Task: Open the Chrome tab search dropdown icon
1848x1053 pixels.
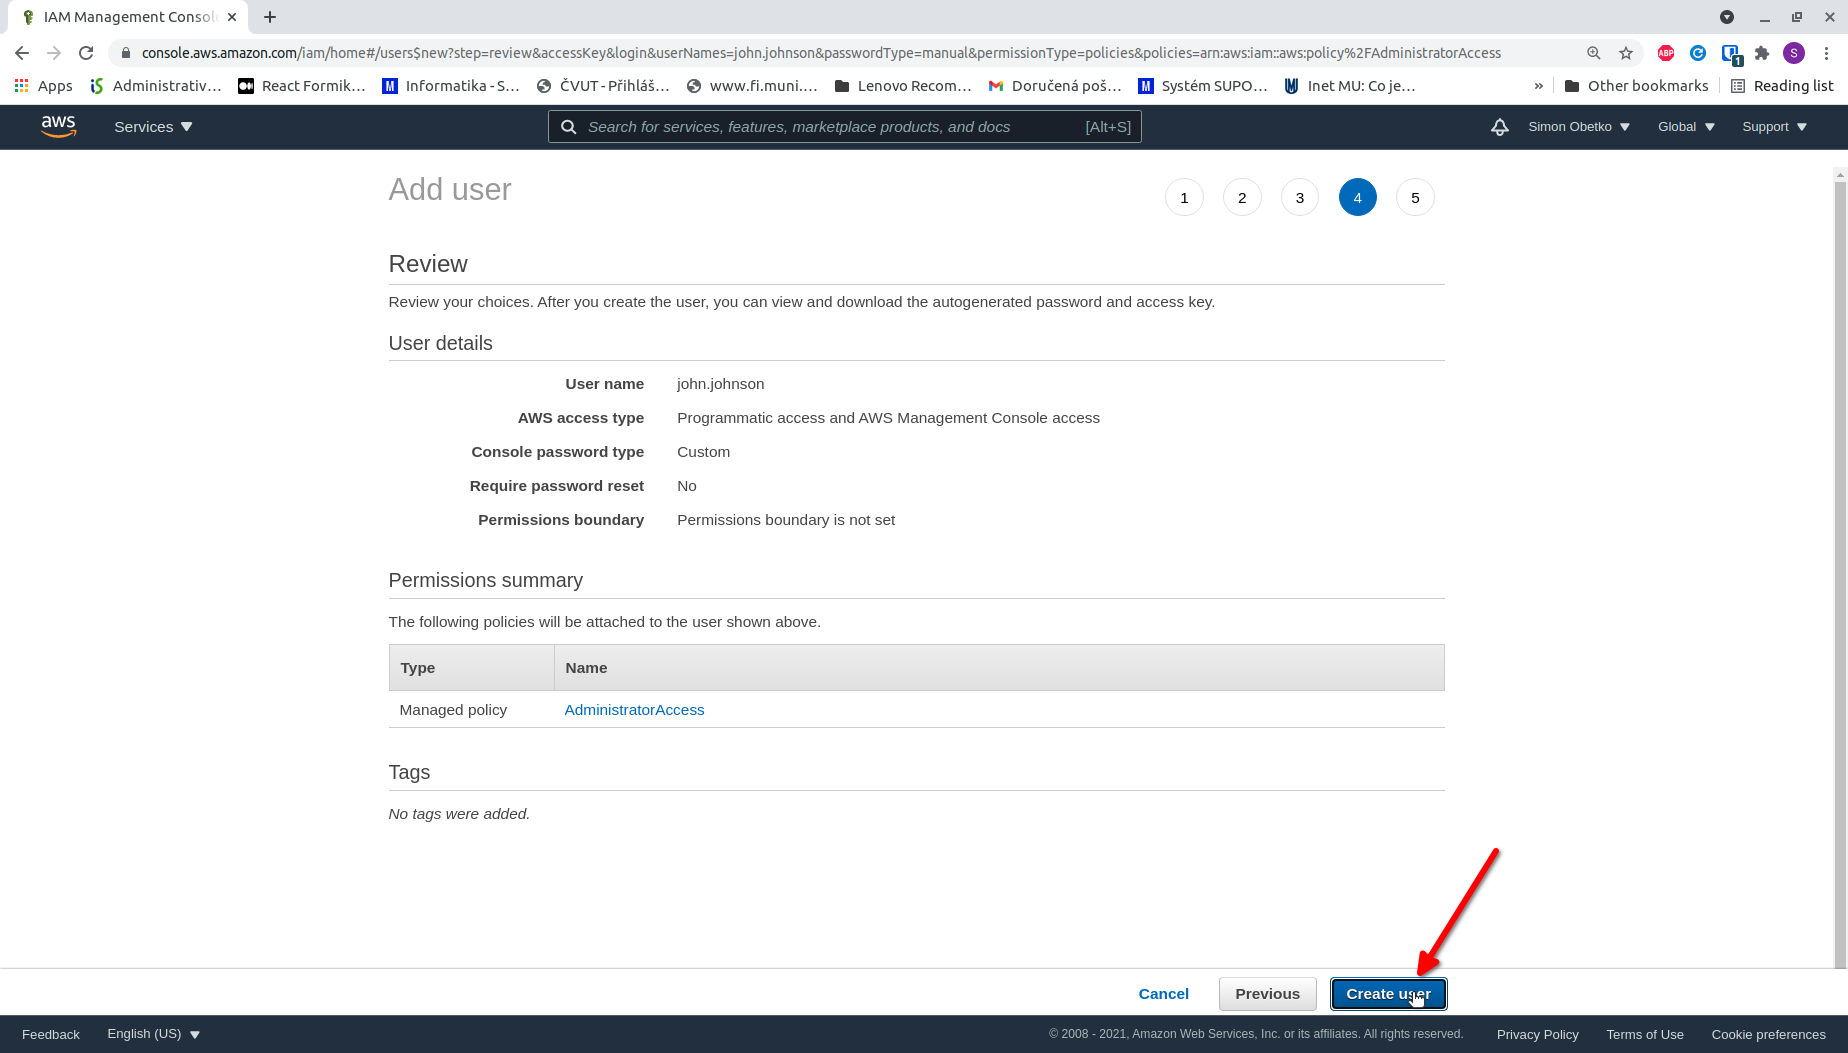Action: (x=1727, y=17)
